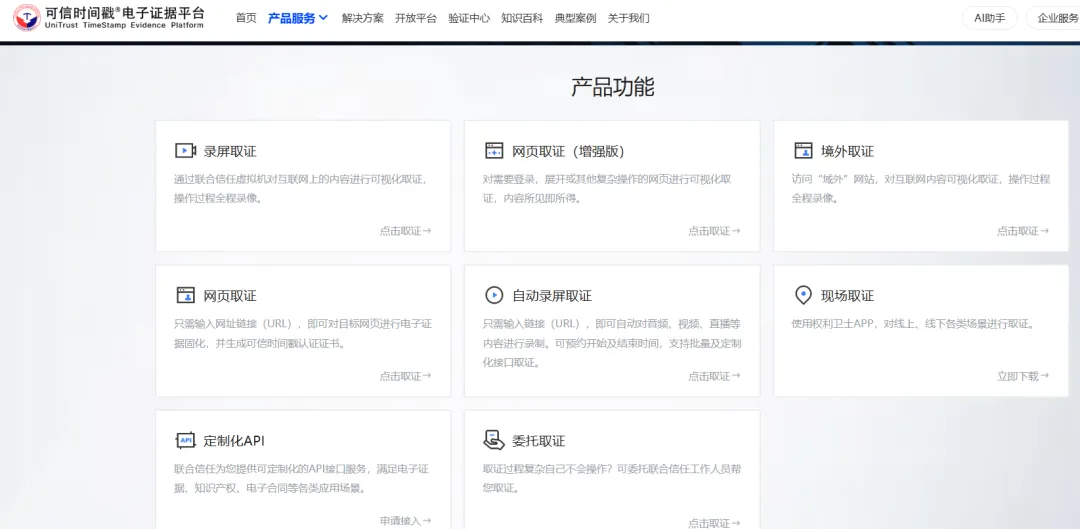Screen dimensions: 1080x529
Task: Click the 境外取证 card title
Action: click(x=847, y=152)
